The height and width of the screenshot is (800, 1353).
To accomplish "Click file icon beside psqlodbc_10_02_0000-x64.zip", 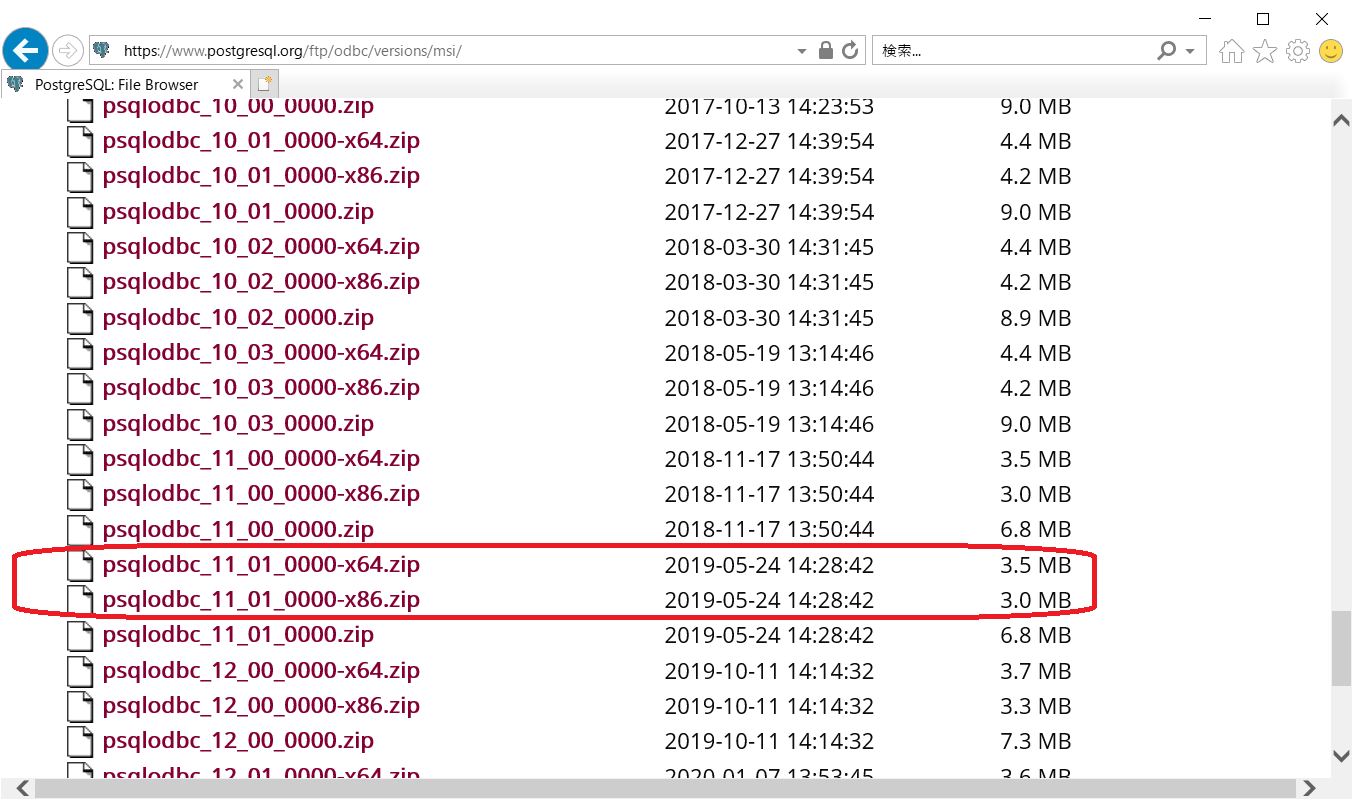I will coord(80,247).
